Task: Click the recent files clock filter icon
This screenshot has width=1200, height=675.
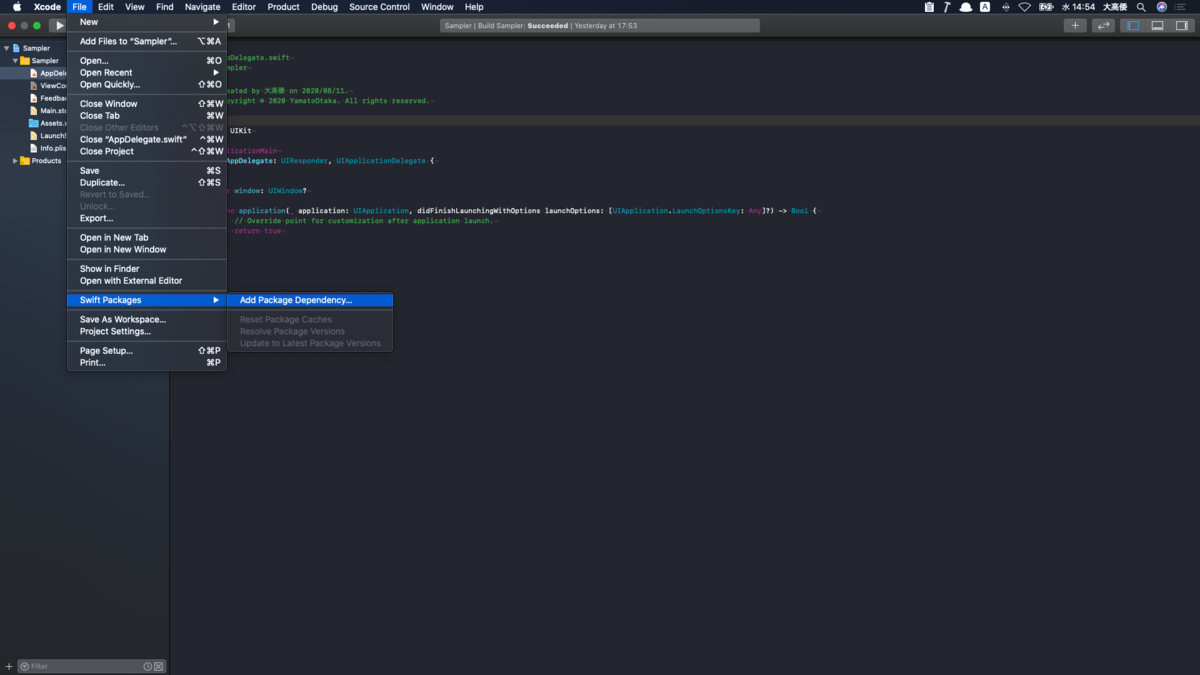Action: (x=148, y=666)
